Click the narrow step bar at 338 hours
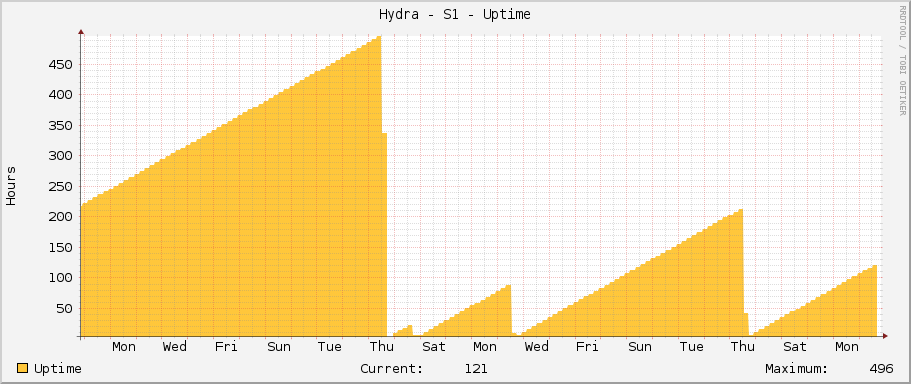 pos(384,235)
